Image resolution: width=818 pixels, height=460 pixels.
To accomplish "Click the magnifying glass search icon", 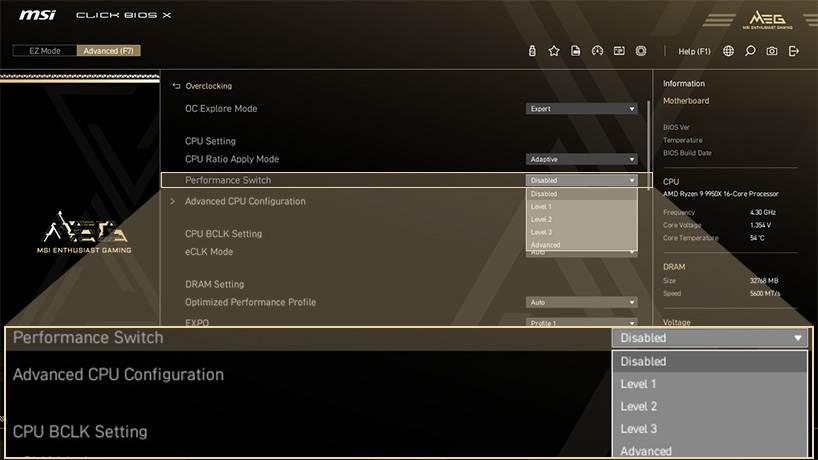I will click(750, 51).
